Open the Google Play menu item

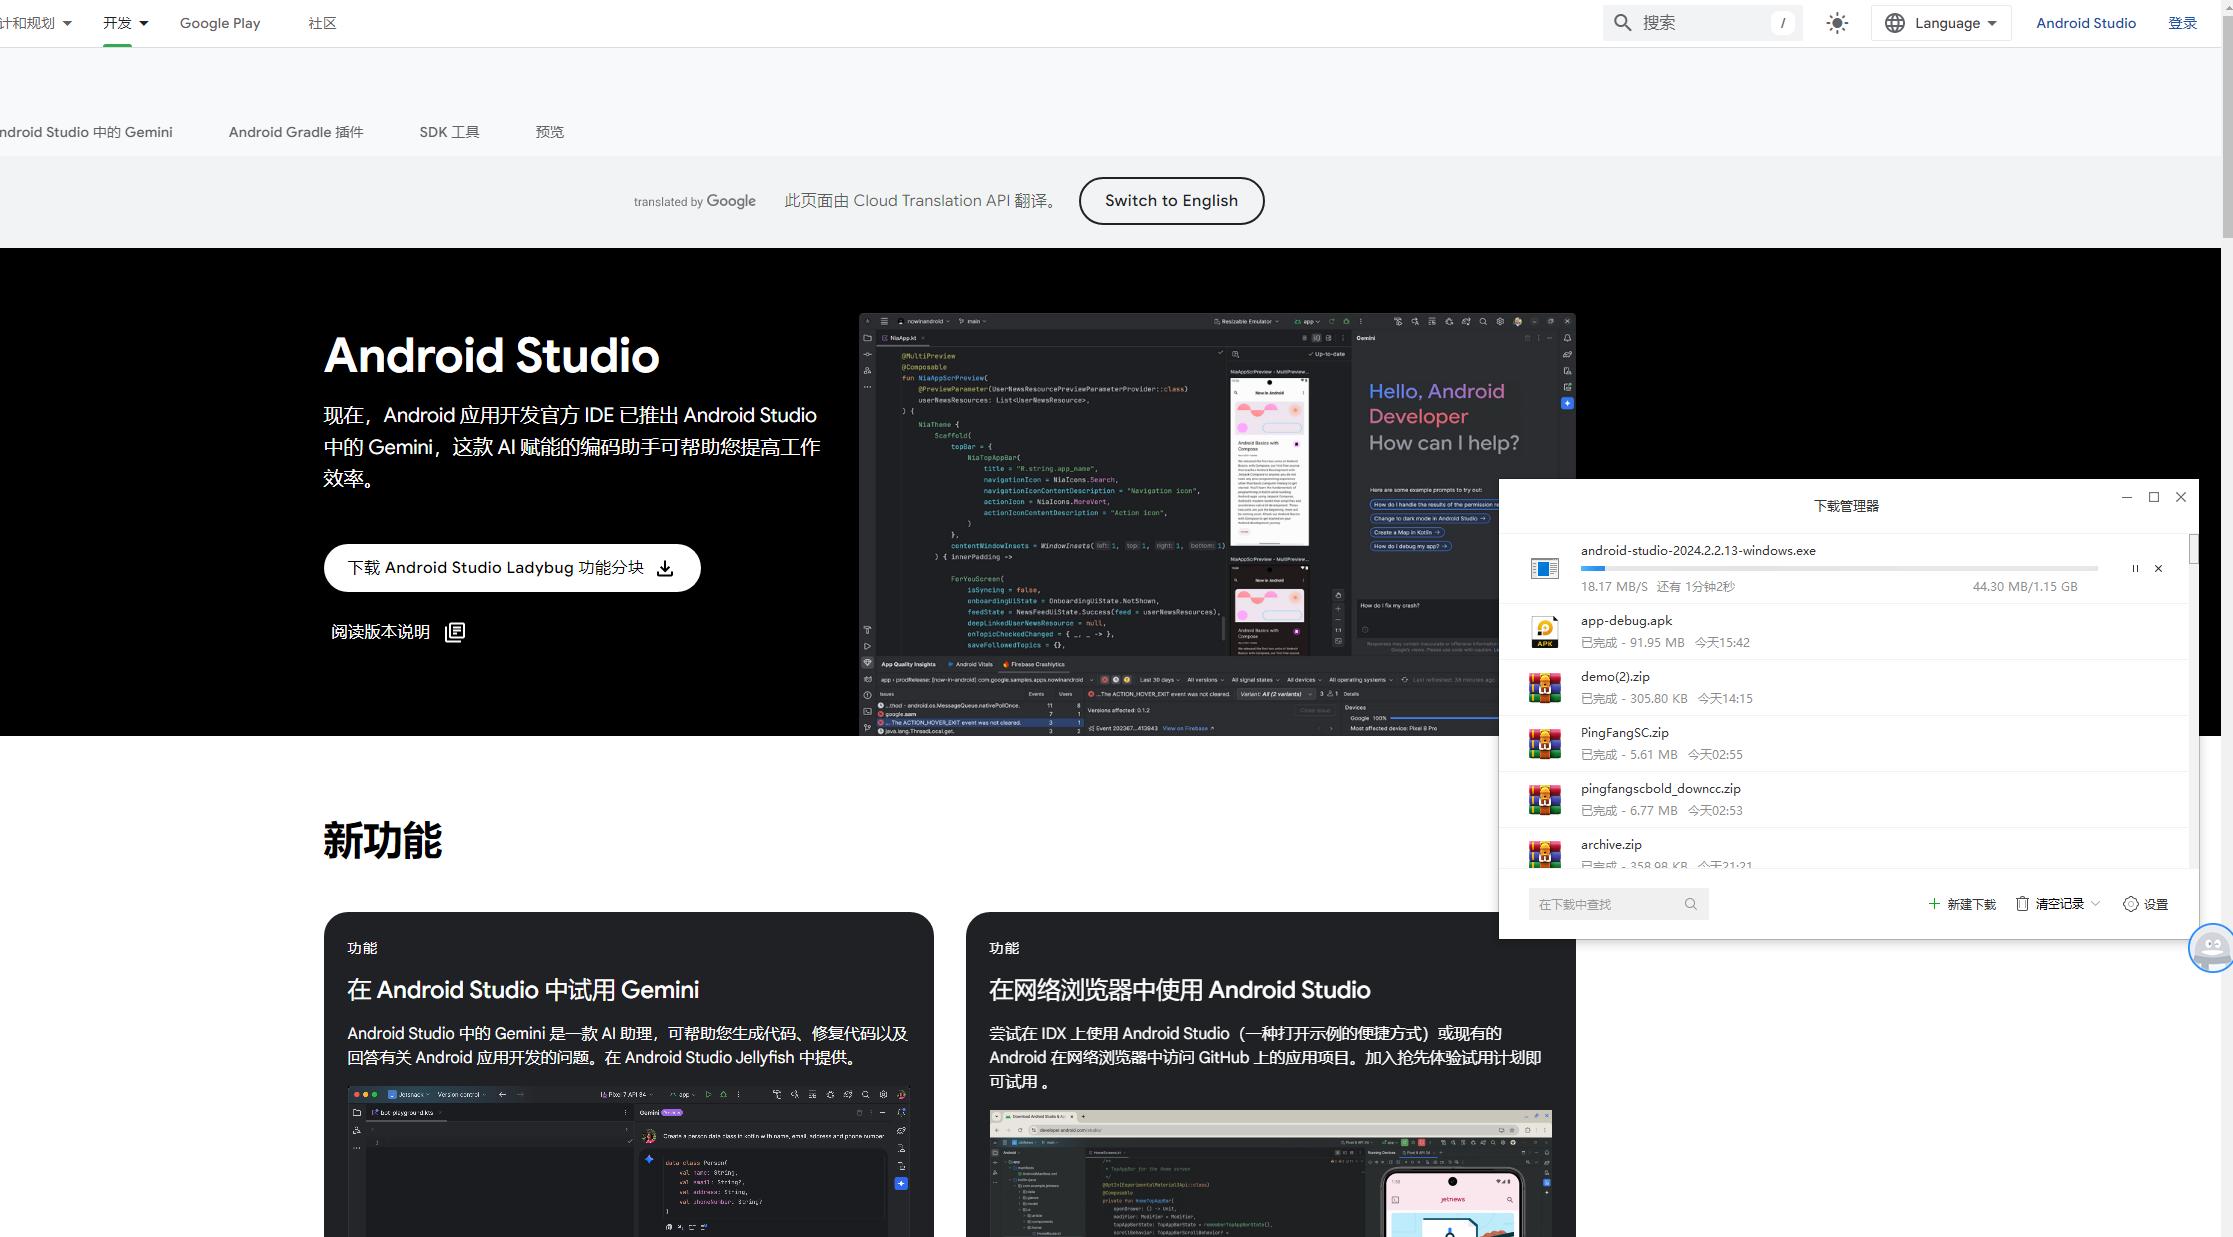(x=220, y=22)
